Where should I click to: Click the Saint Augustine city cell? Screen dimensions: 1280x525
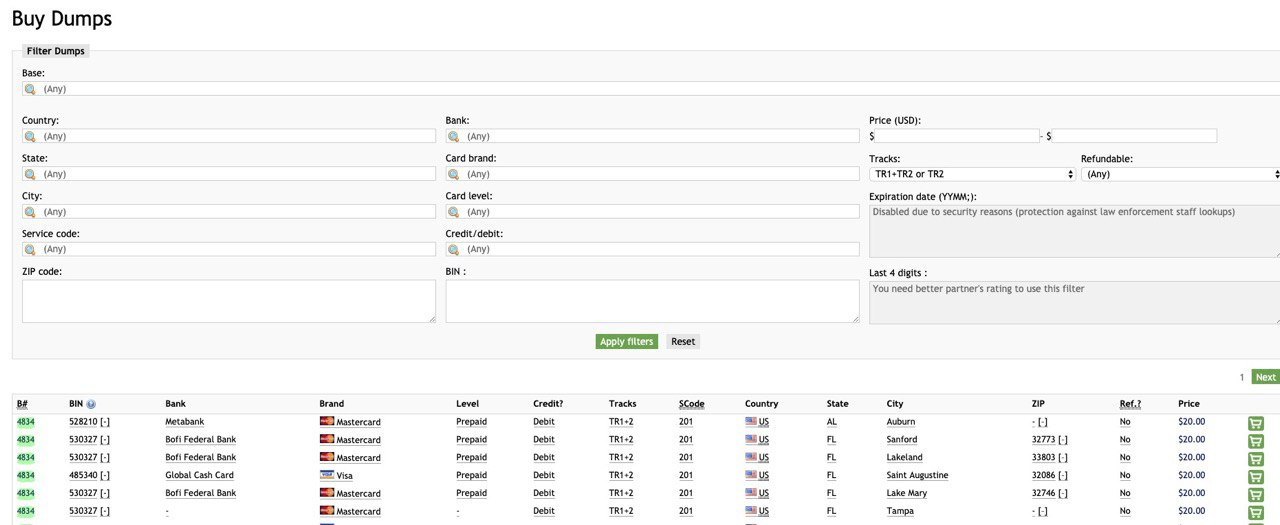pos(917,476)
